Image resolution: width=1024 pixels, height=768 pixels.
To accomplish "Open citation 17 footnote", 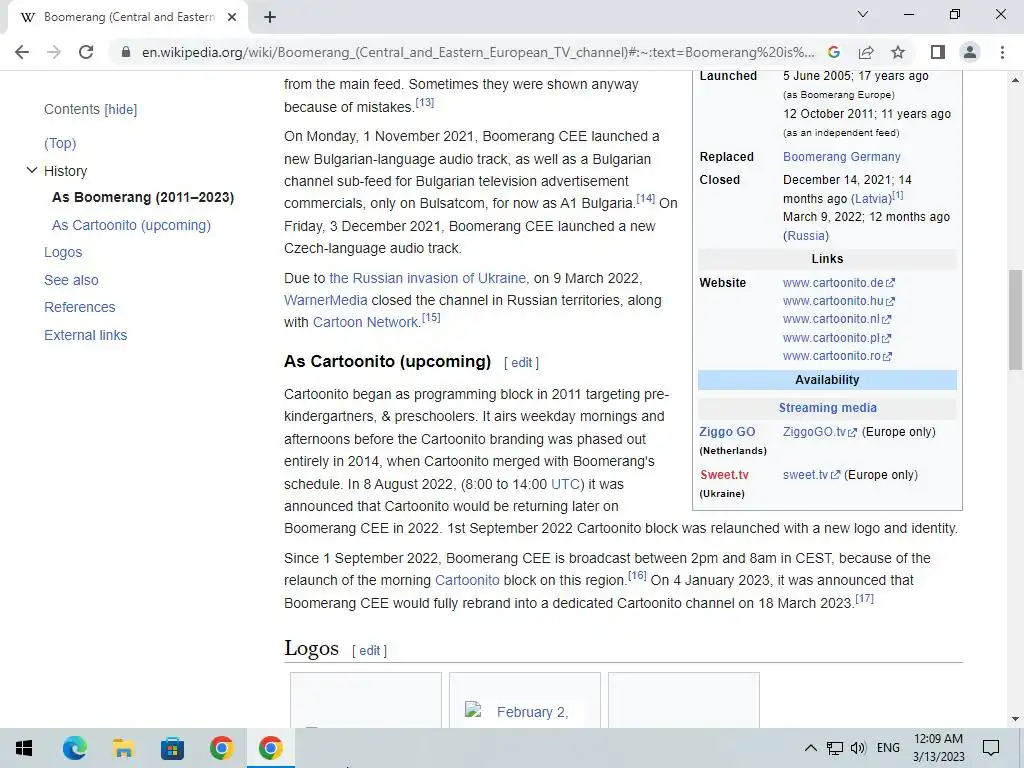I will pos(865,598).
